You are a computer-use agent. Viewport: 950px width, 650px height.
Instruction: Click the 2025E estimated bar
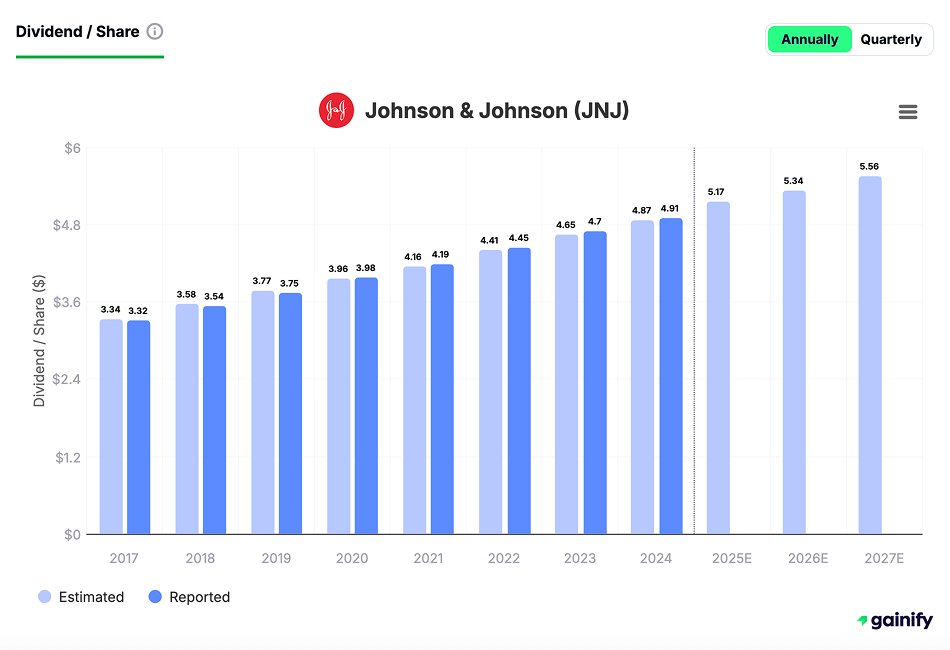pos(718,368)
